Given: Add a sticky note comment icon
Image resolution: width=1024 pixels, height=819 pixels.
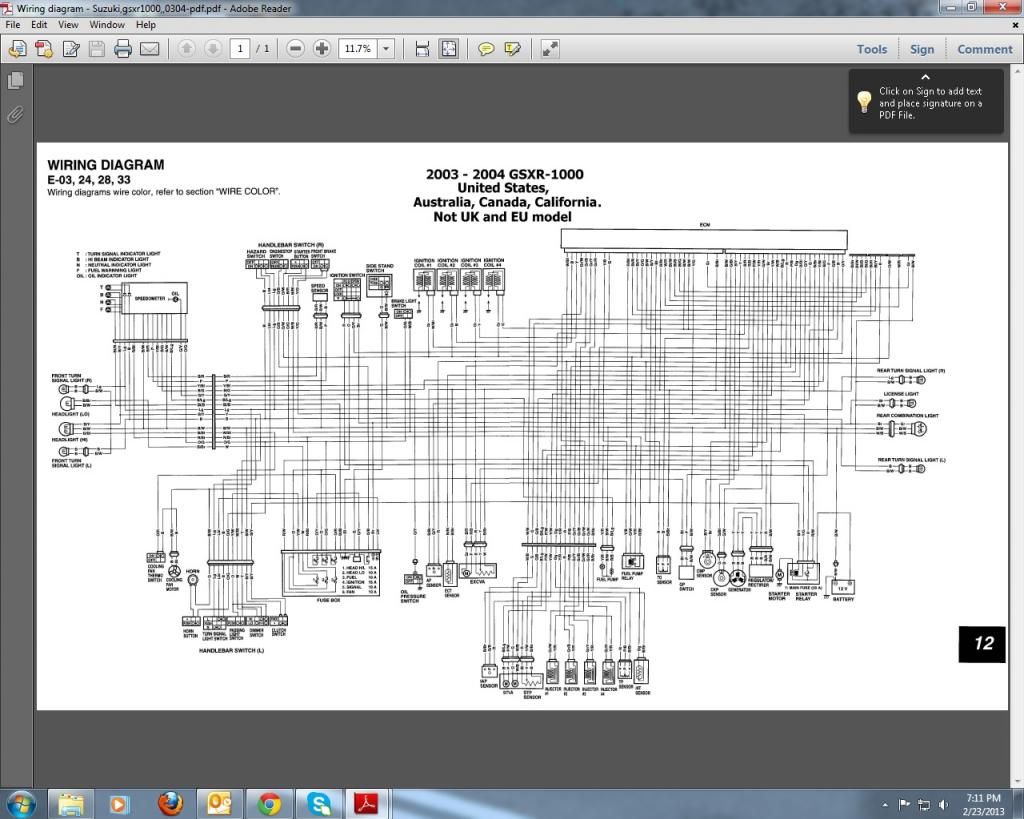Looking at the screenshot, I should pos(486,49).
